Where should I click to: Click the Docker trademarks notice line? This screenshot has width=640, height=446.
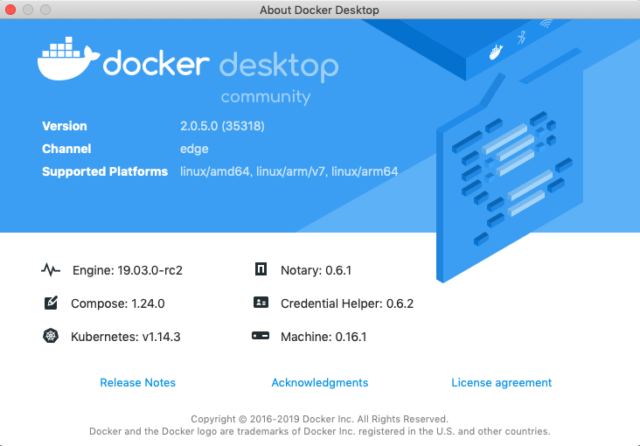(320, 431)
